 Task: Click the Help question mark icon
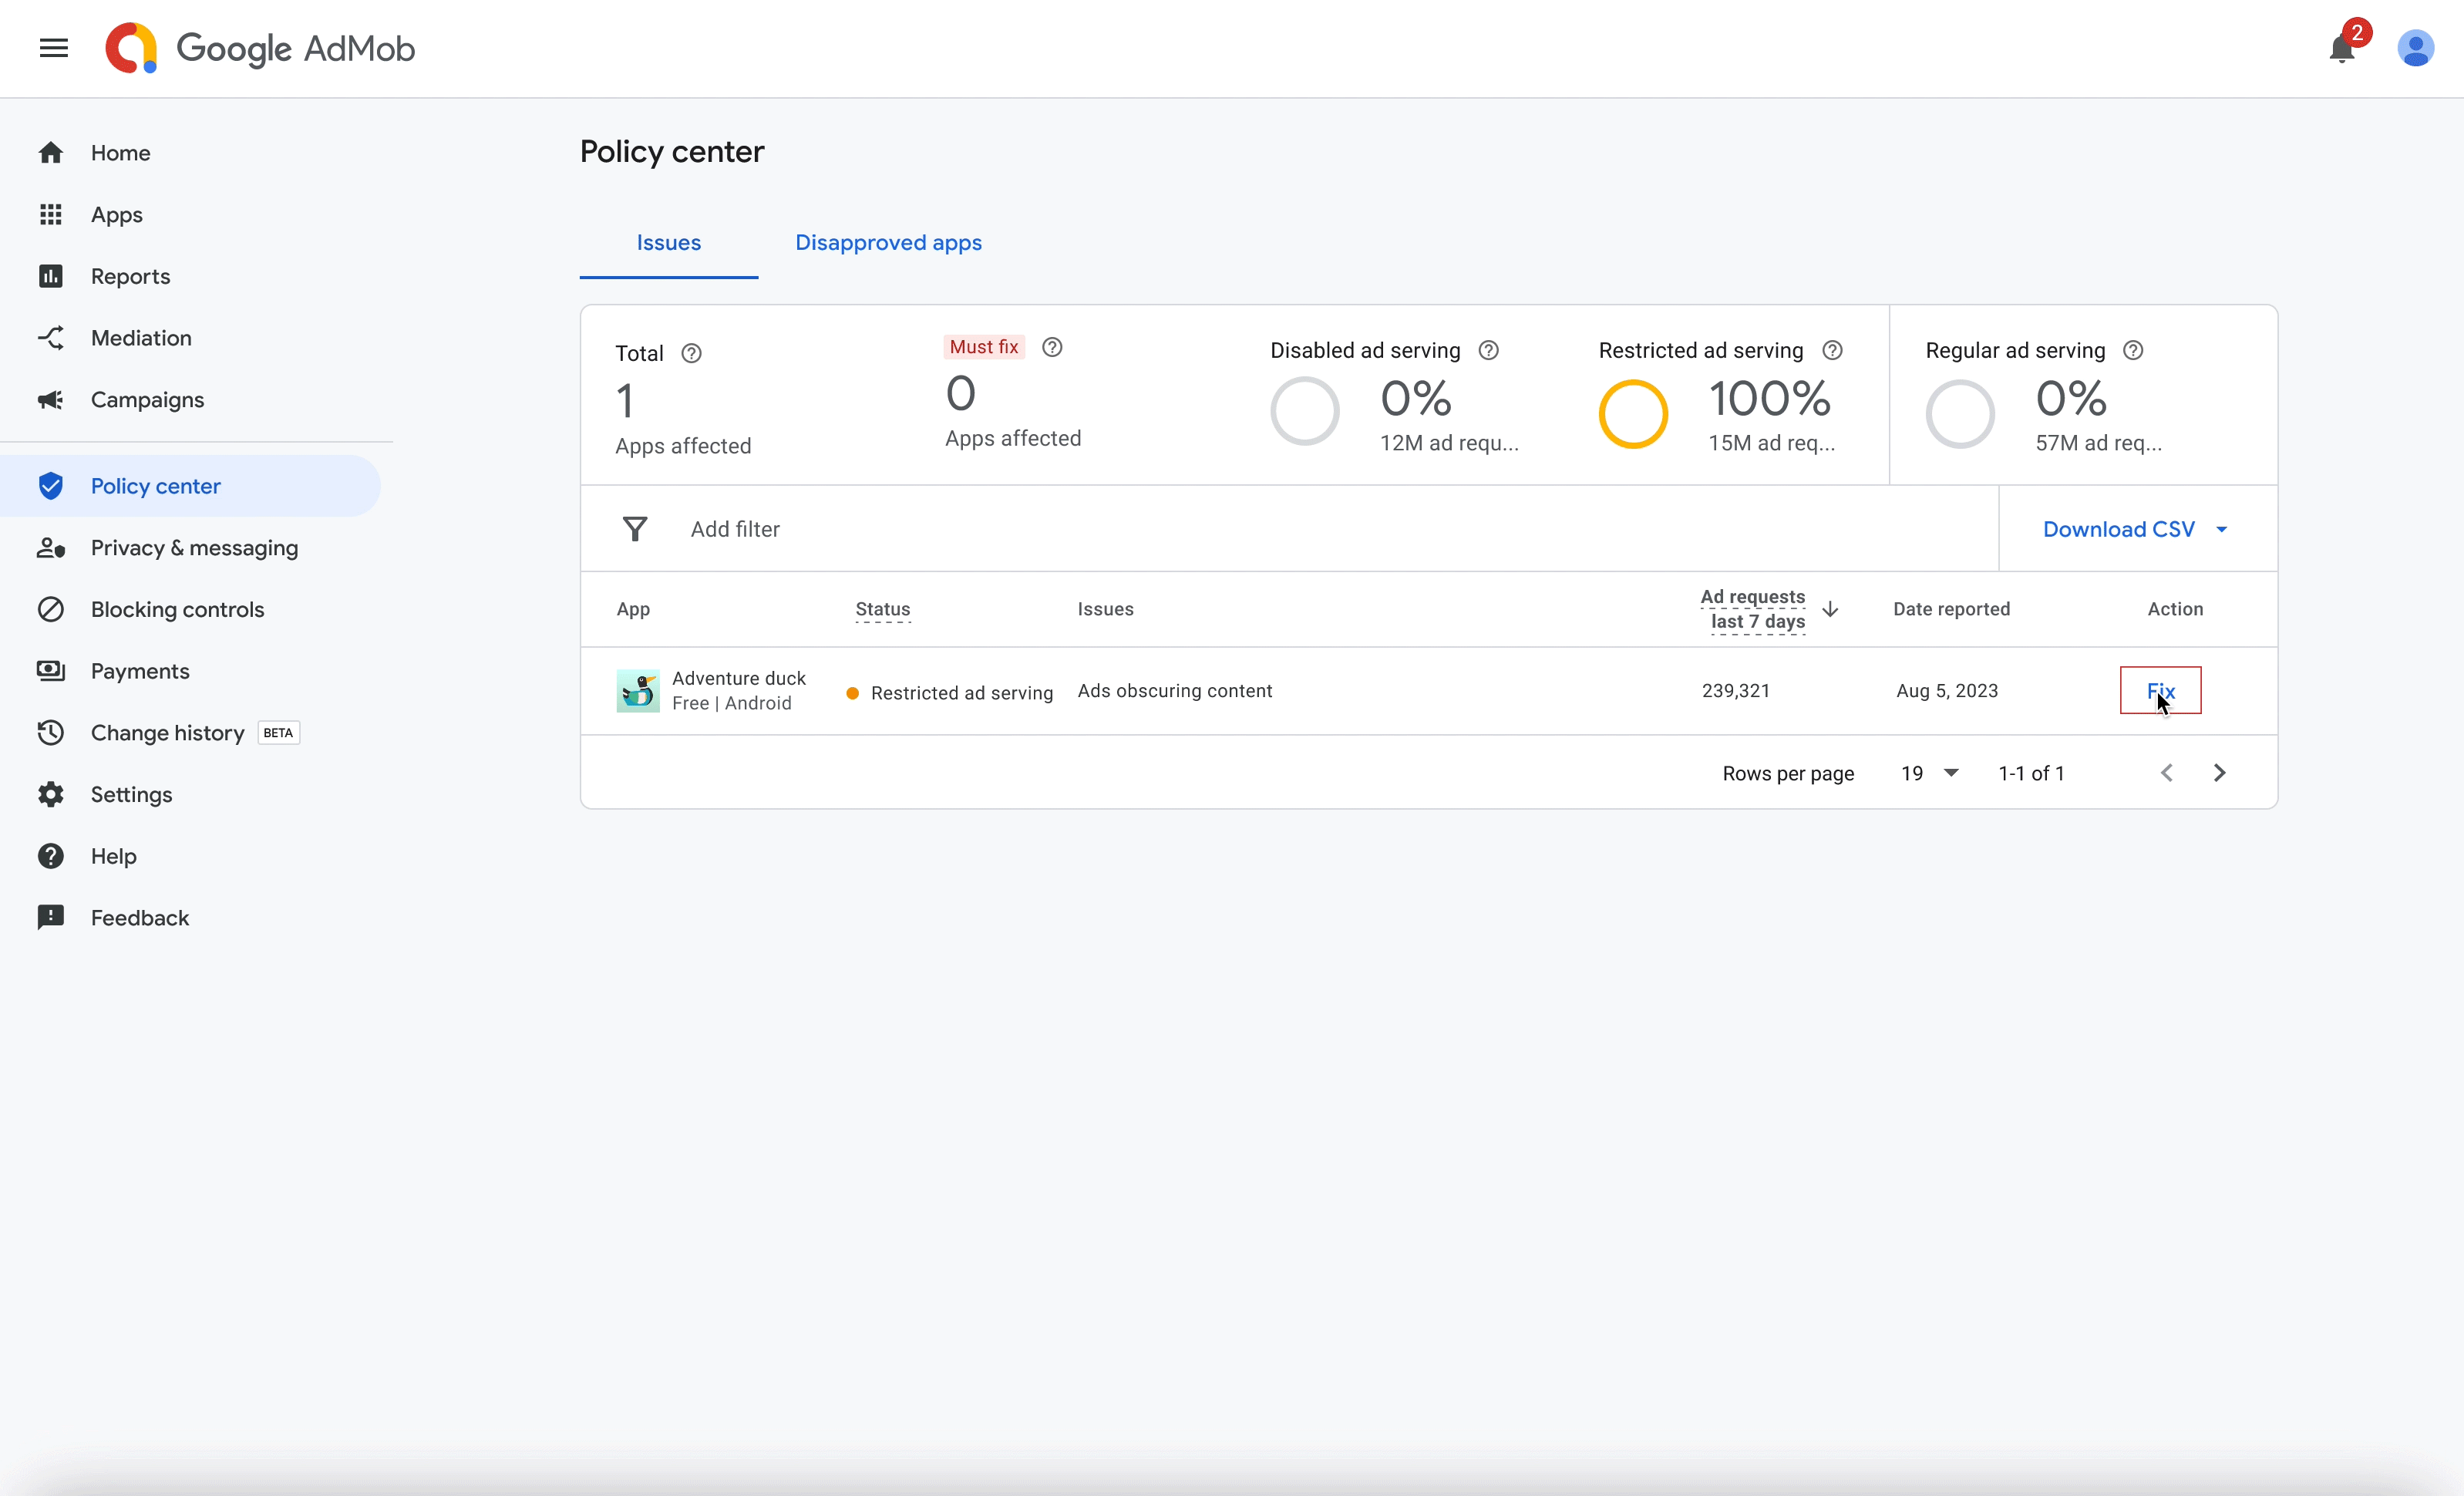pyautogui.click(x=51, y=856)
